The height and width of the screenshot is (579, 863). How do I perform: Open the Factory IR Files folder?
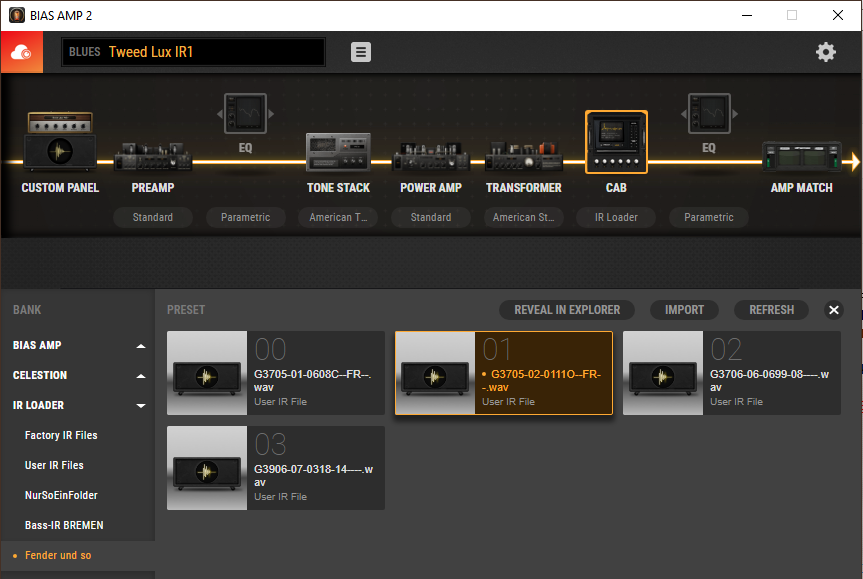point(61,435)
